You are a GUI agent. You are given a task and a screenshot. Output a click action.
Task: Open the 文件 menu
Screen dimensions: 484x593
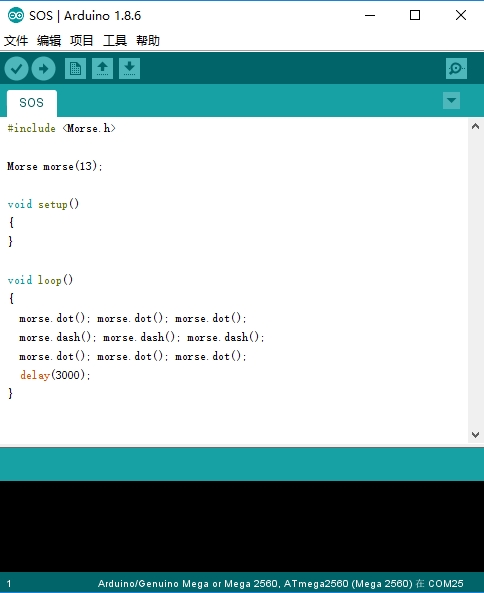(16, 40)
